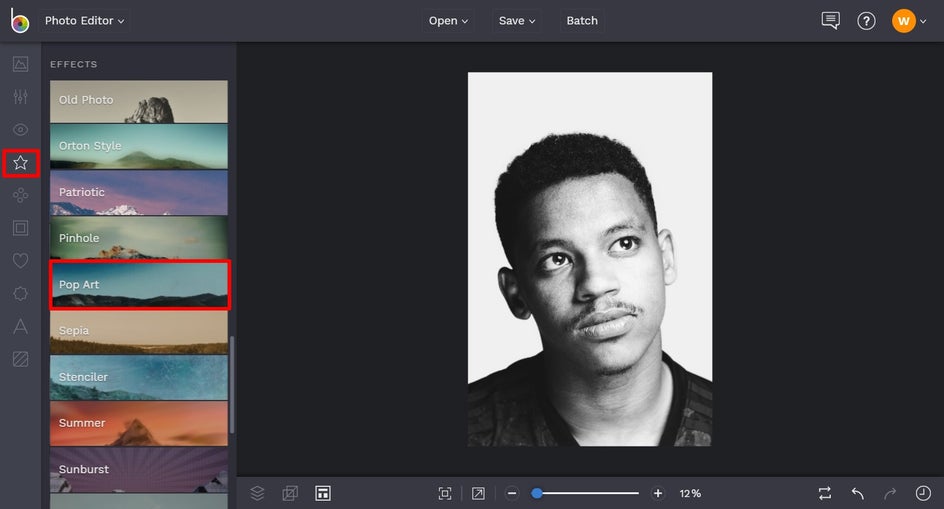944x509 pixels.
Task: Choose the Sepia effect thumbnail
Action: point(139,331)
